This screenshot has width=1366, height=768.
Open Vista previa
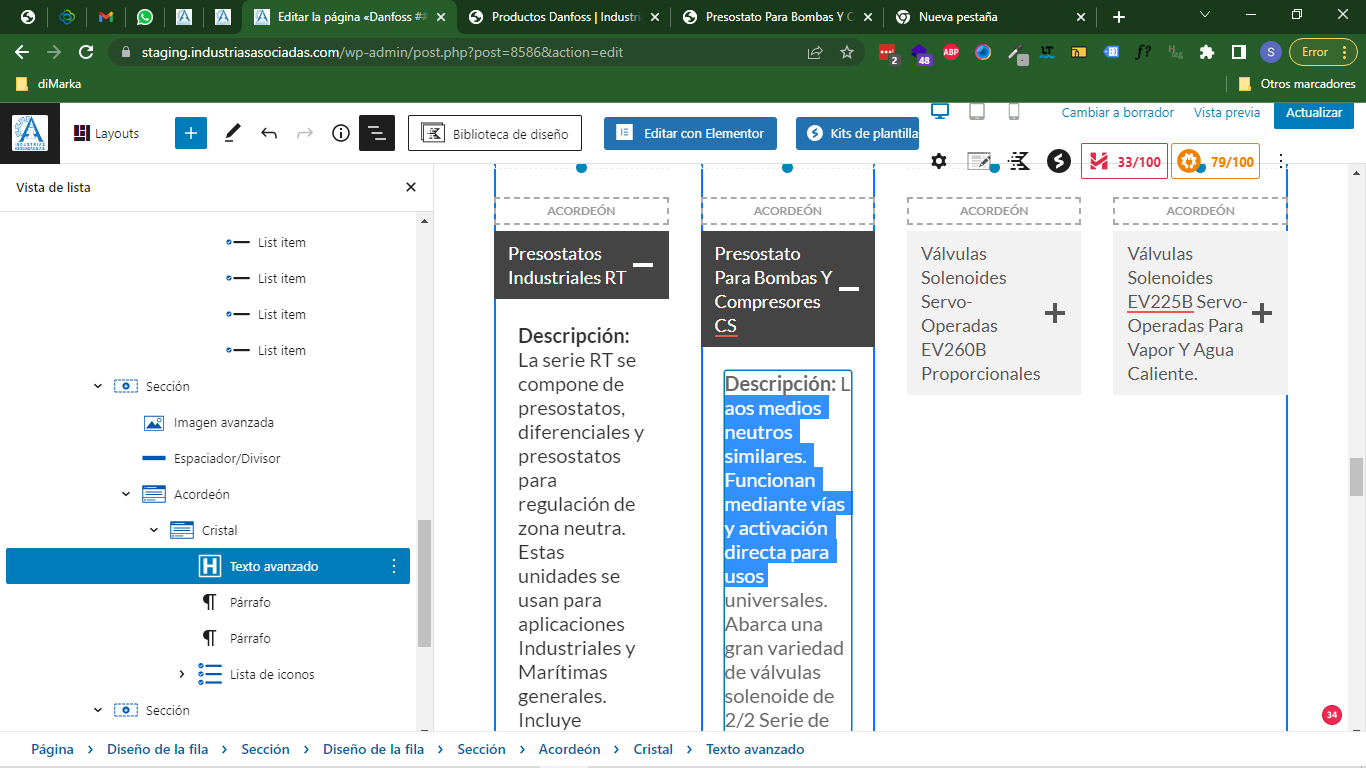[x=1227, y=113]
